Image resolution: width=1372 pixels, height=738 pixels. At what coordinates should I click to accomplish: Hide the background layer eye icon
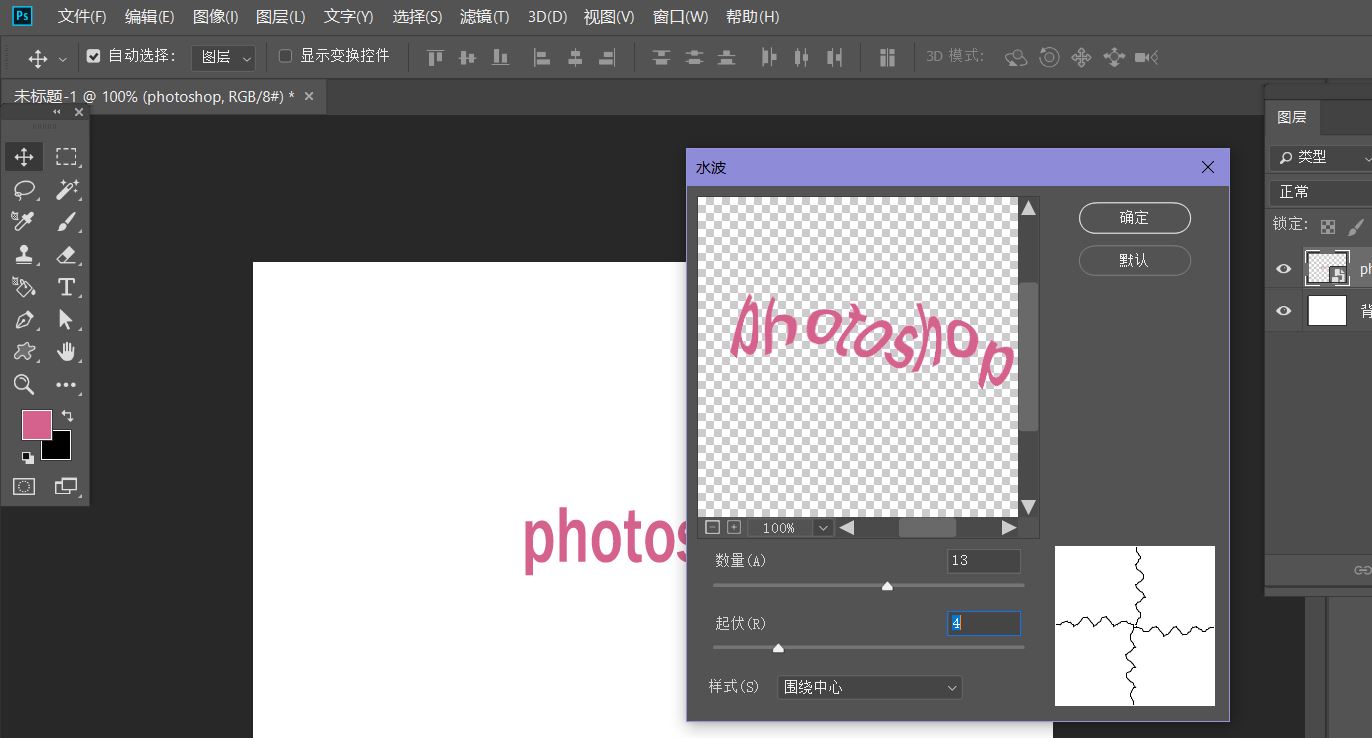tap(1284, 311)
